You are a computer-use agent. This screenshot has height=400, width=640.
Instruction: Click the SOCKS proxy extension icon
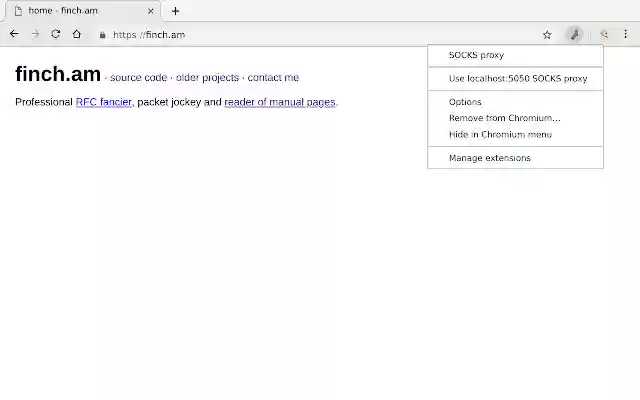coord(574,34)
